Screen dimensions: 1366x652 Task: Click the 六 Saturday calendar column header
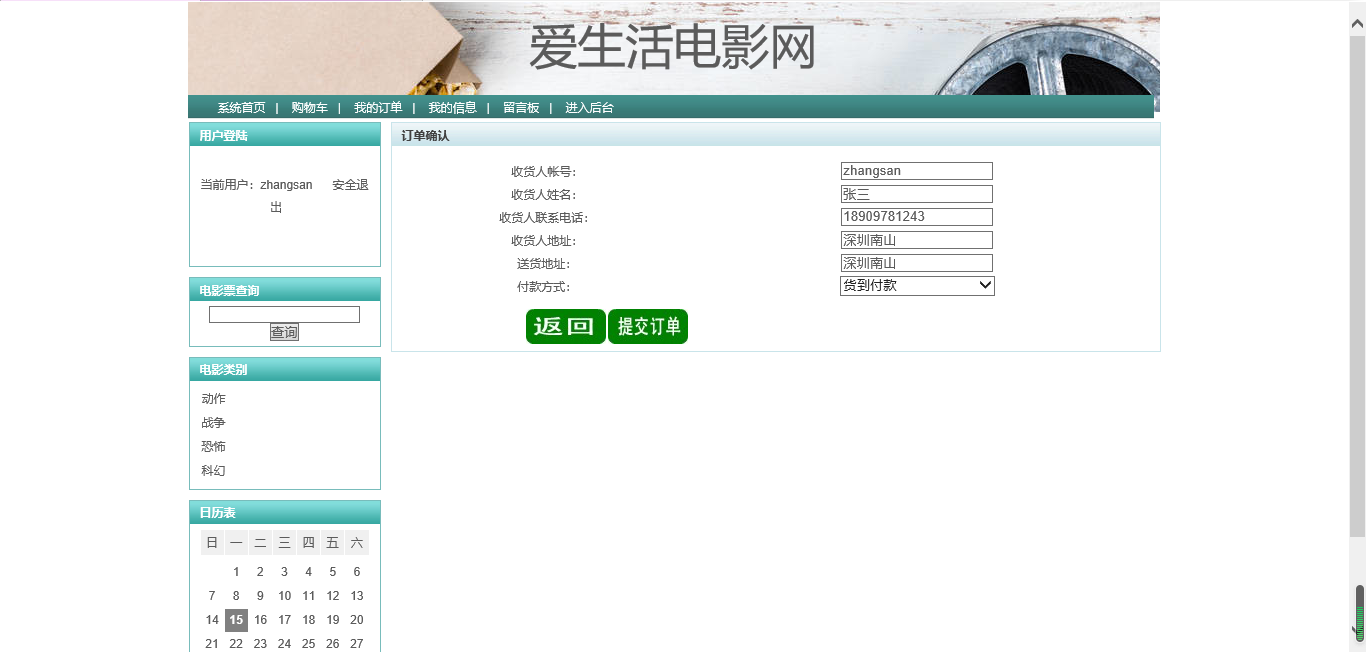click(x=357, y=543)
